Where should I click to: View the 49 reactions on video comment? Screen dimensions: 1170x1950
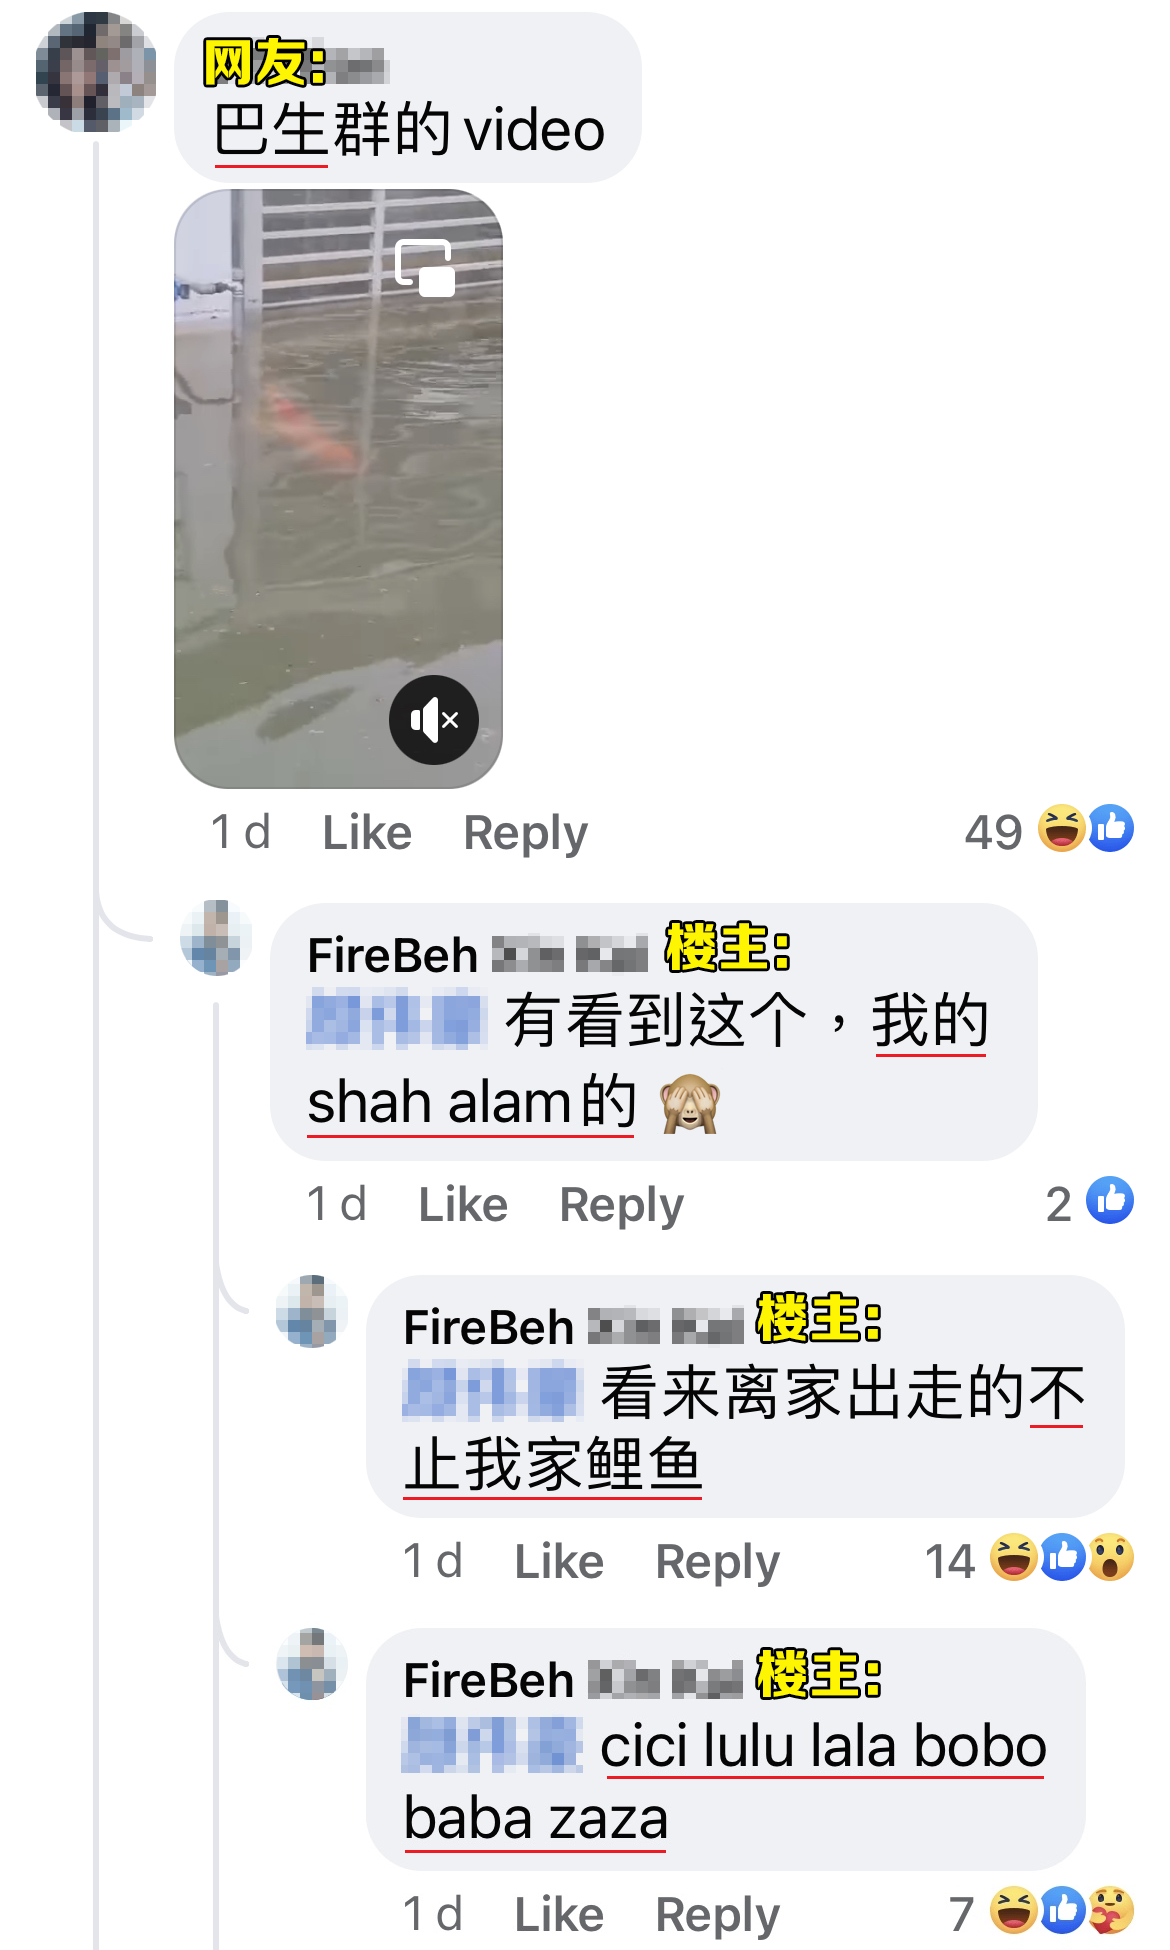pyautogui.click(x=1049, y=830)
